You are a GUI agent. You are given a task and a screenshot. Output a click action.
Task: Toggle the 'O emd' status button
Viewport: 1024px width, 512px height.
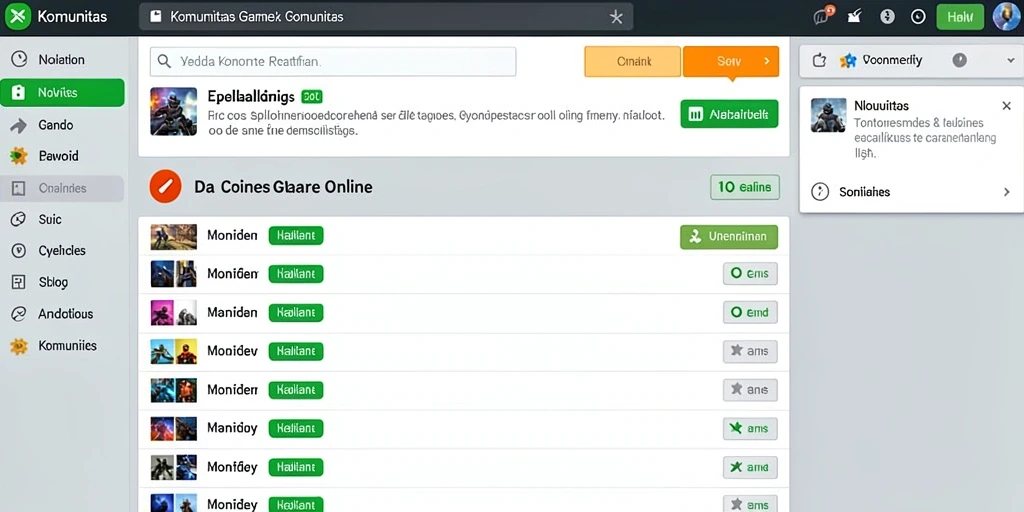(x=750, y=312)
